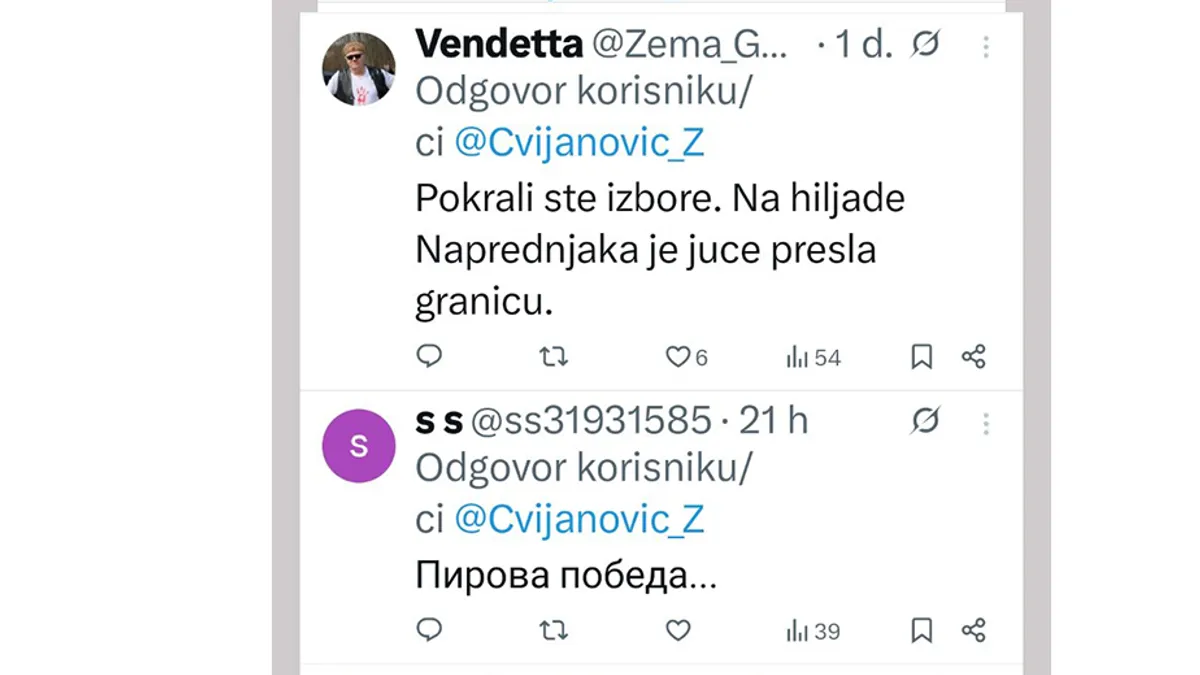Viewport: 1200px width, 675px height.
Task: Click the hidden-view slash icon on Vendetta's tweet
Action: point(925,45)
